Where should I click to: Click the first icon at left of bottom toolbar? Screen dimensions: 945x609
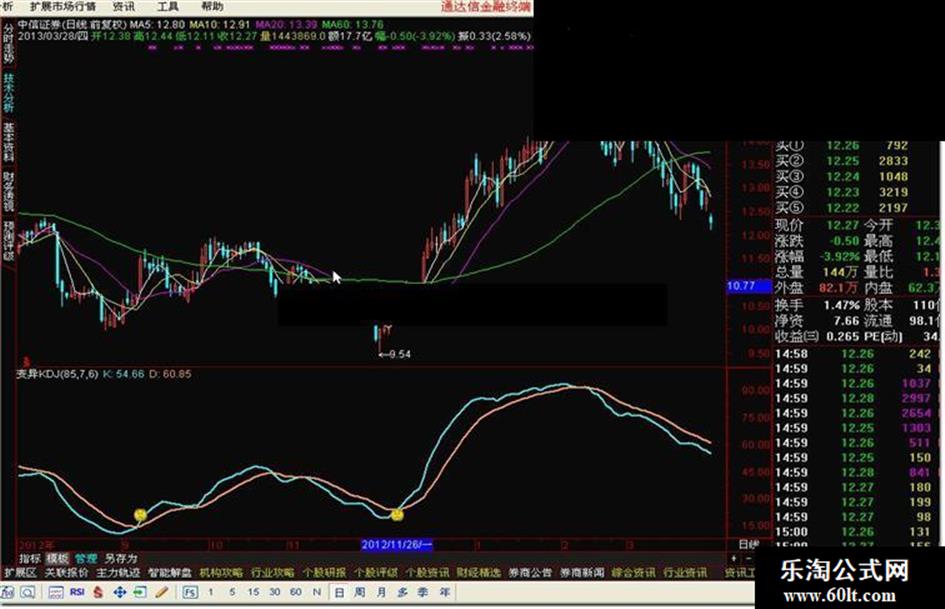click(8, 592)
